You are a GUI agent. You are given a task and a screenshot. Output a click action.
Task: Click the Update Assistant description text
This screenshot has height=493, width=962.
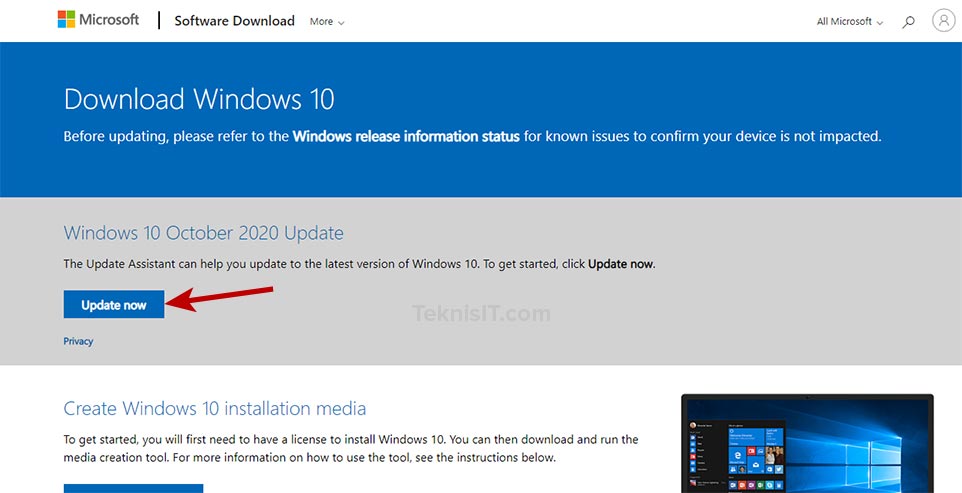click(360, 265)
